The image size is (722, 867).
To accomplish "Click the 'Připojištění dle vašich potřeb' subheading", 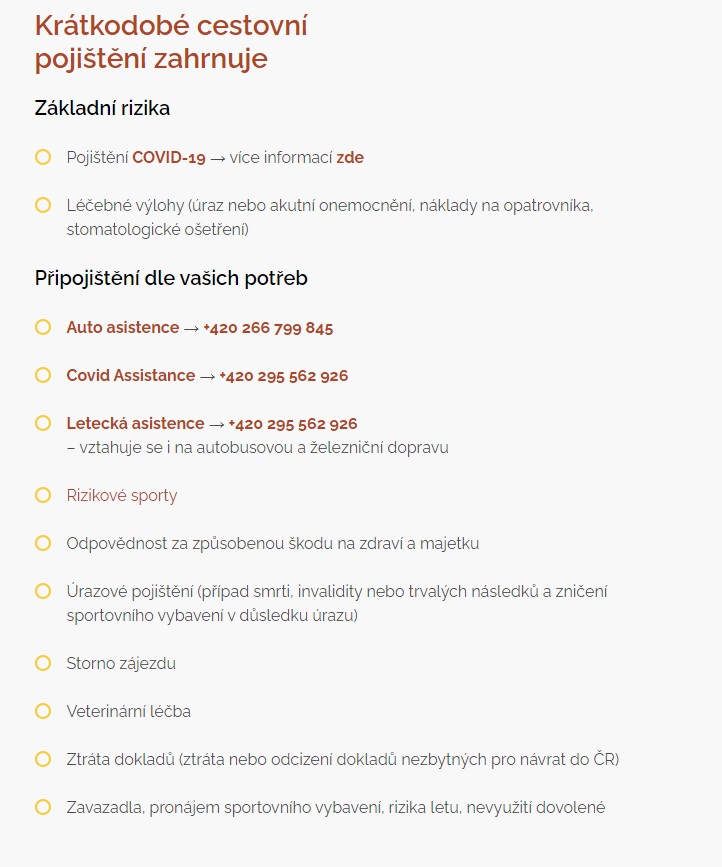I will pos(171,278).
